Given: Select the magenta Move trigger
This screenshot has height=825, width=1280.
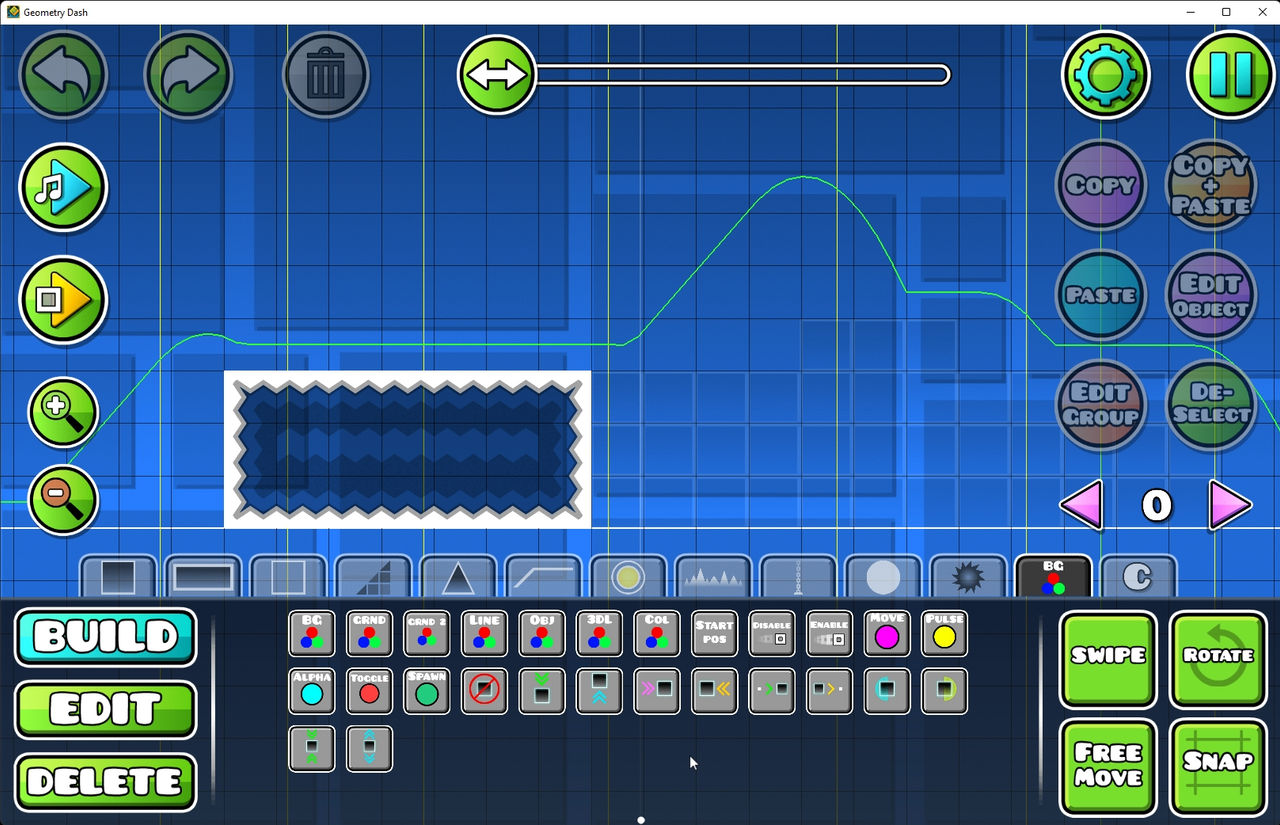Looking at the screenshot, I should (x=887, y=633).
